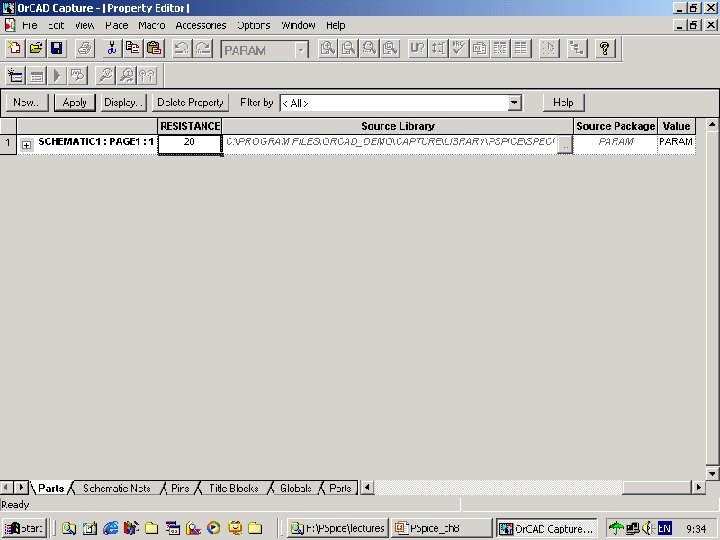The height and width of the screenshot is (540, 720).
Task: Click the Zoom Out toolbar icon
Action: tap(349, 48)
